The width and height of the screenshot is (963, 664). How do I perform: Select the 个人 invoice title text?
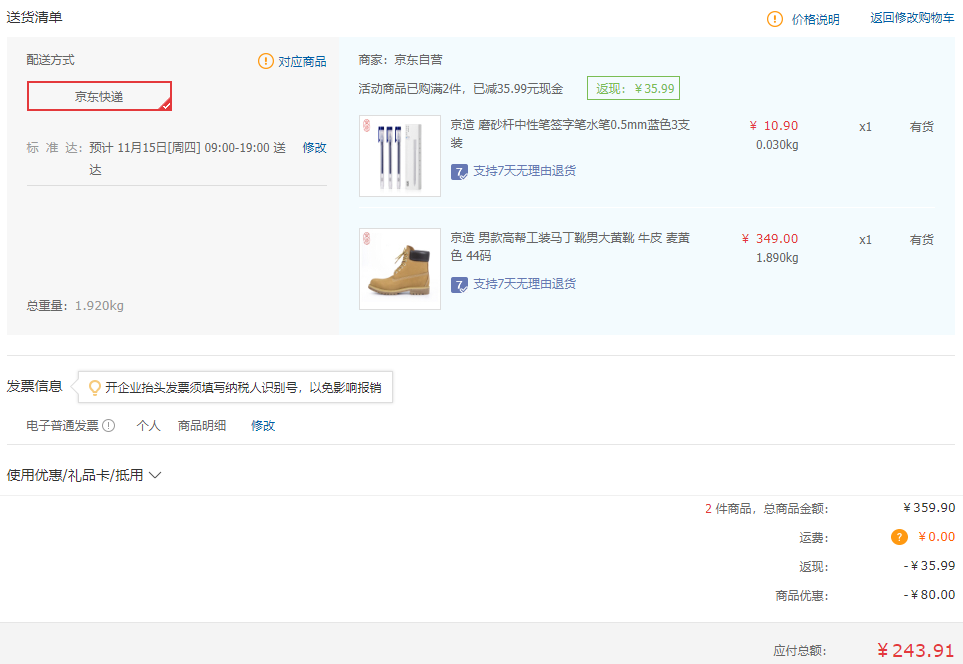[148, 426]
